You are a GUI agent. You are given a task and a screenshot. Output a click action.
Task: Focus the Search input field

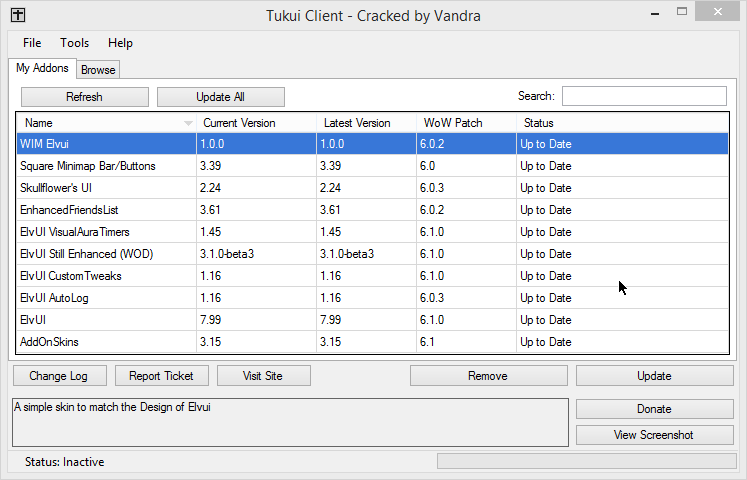(x=644, y=96)
